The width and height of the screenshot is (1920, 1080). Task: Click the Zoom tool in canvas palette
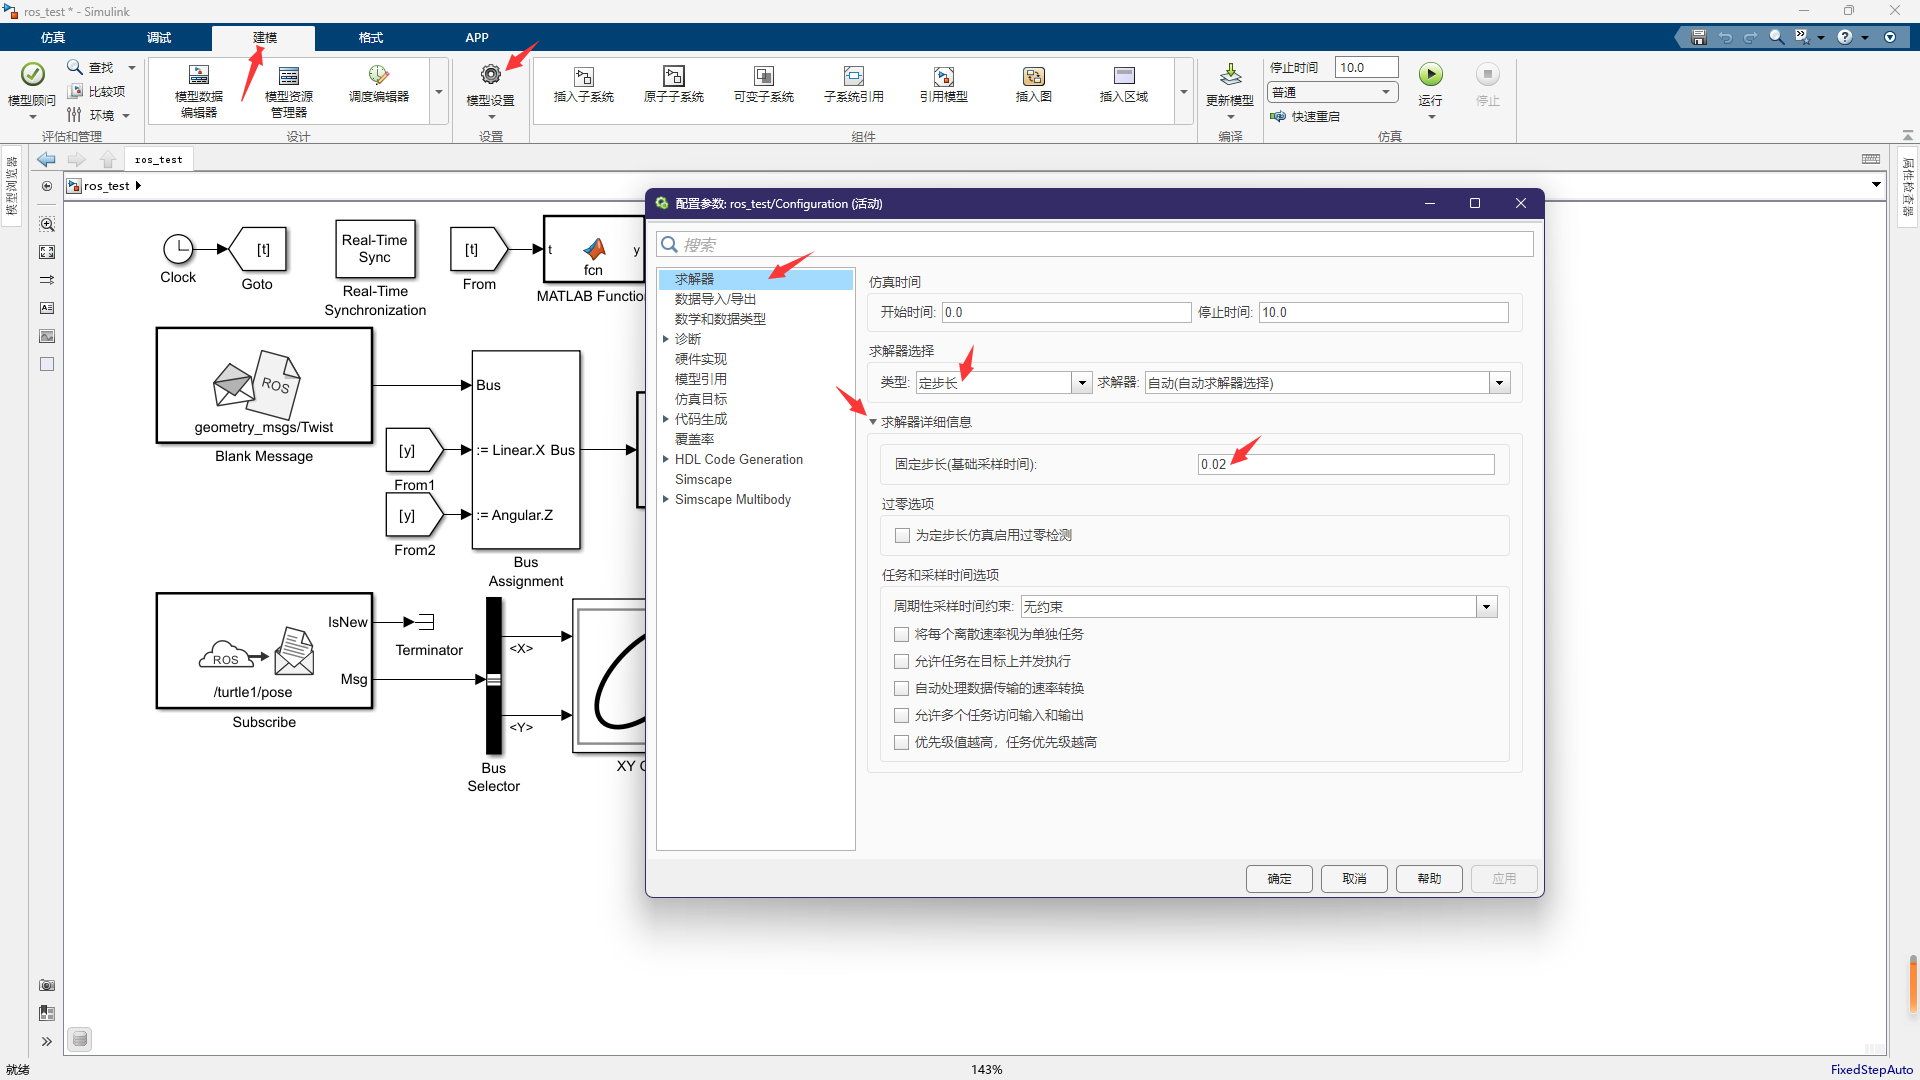[x=47, y=224]
